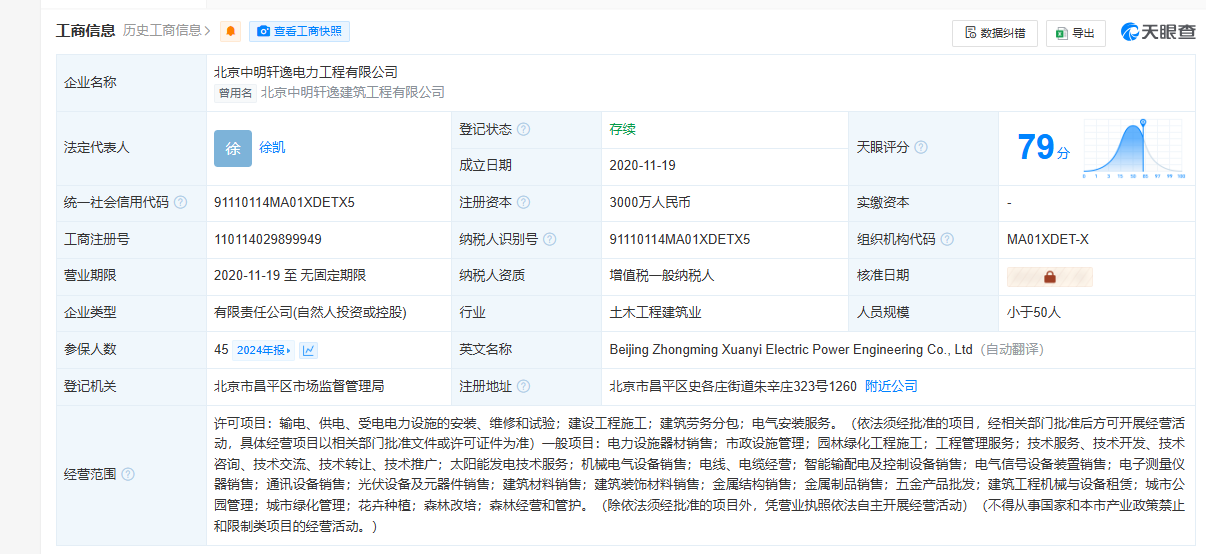Image resolution: width=1206 pixels, height=554 pixels.
Task: Click the (自动翻译) note
Action: [x=1011, y=350]
